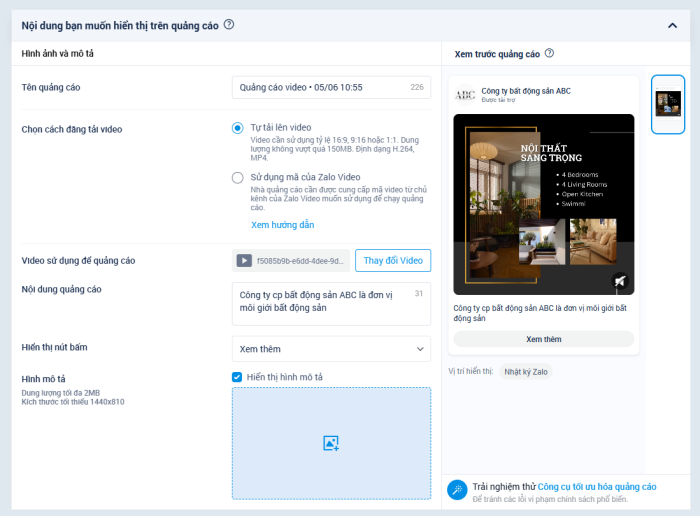Click 'Vị trí hiển thị:' label
Viewport: 700px width, 516px height.
click(x=471, y=371)
